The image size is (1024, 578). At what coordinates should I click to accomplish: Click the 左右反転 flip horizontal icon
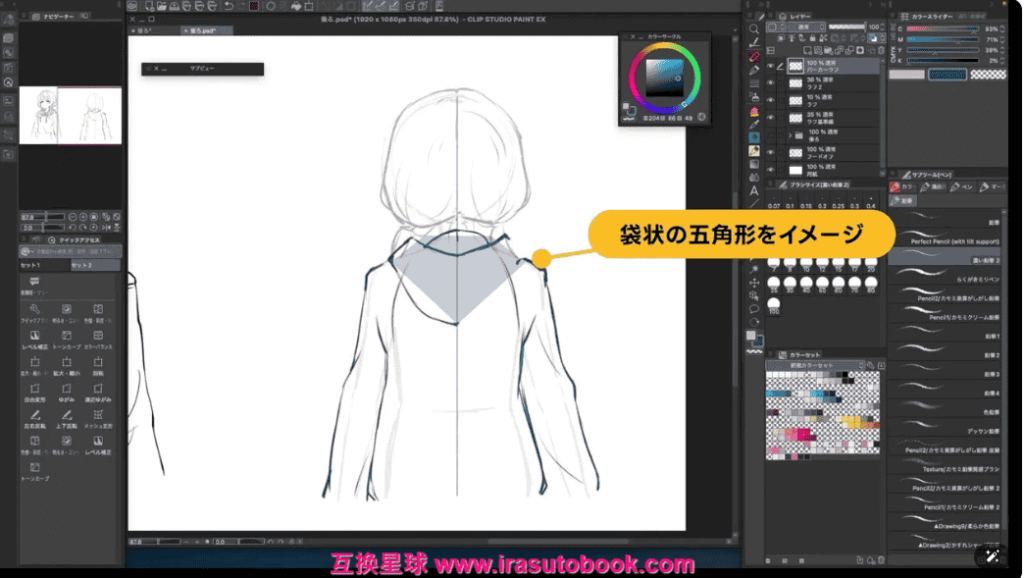coord(35,414)
